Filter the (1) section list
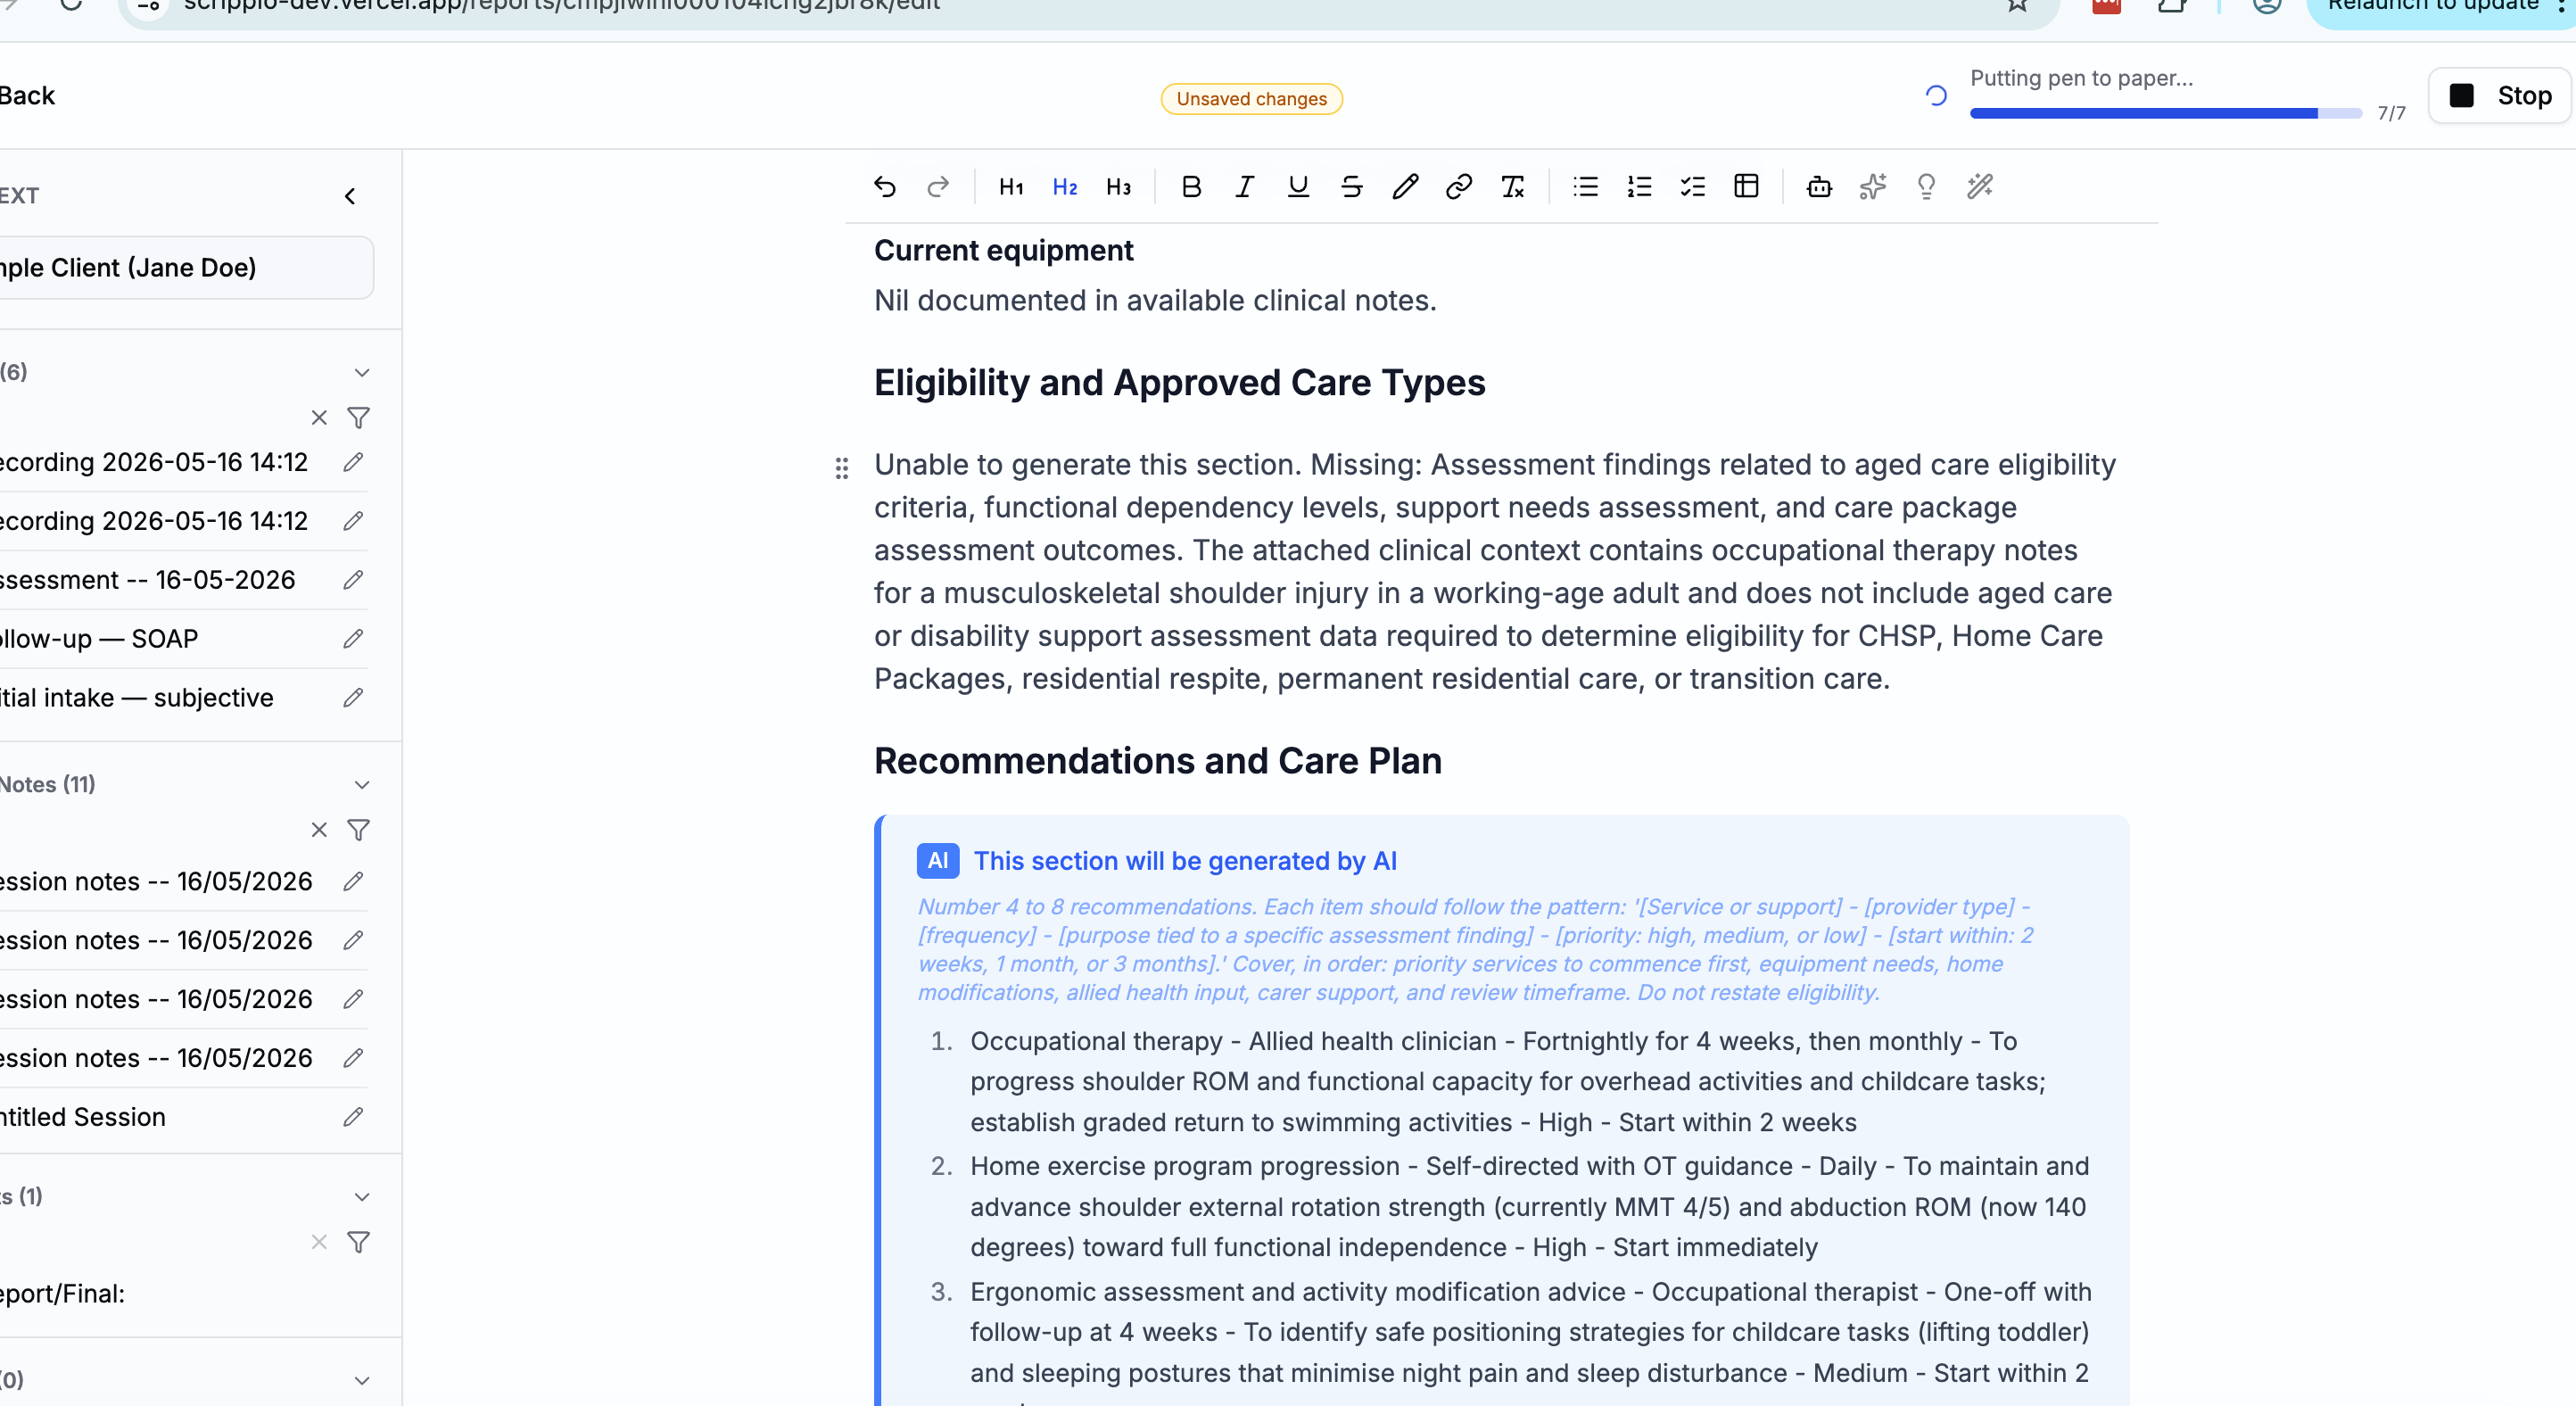Viewport: 2576px width, 1406px height. pyautogui.click(x=358, y=1242)
